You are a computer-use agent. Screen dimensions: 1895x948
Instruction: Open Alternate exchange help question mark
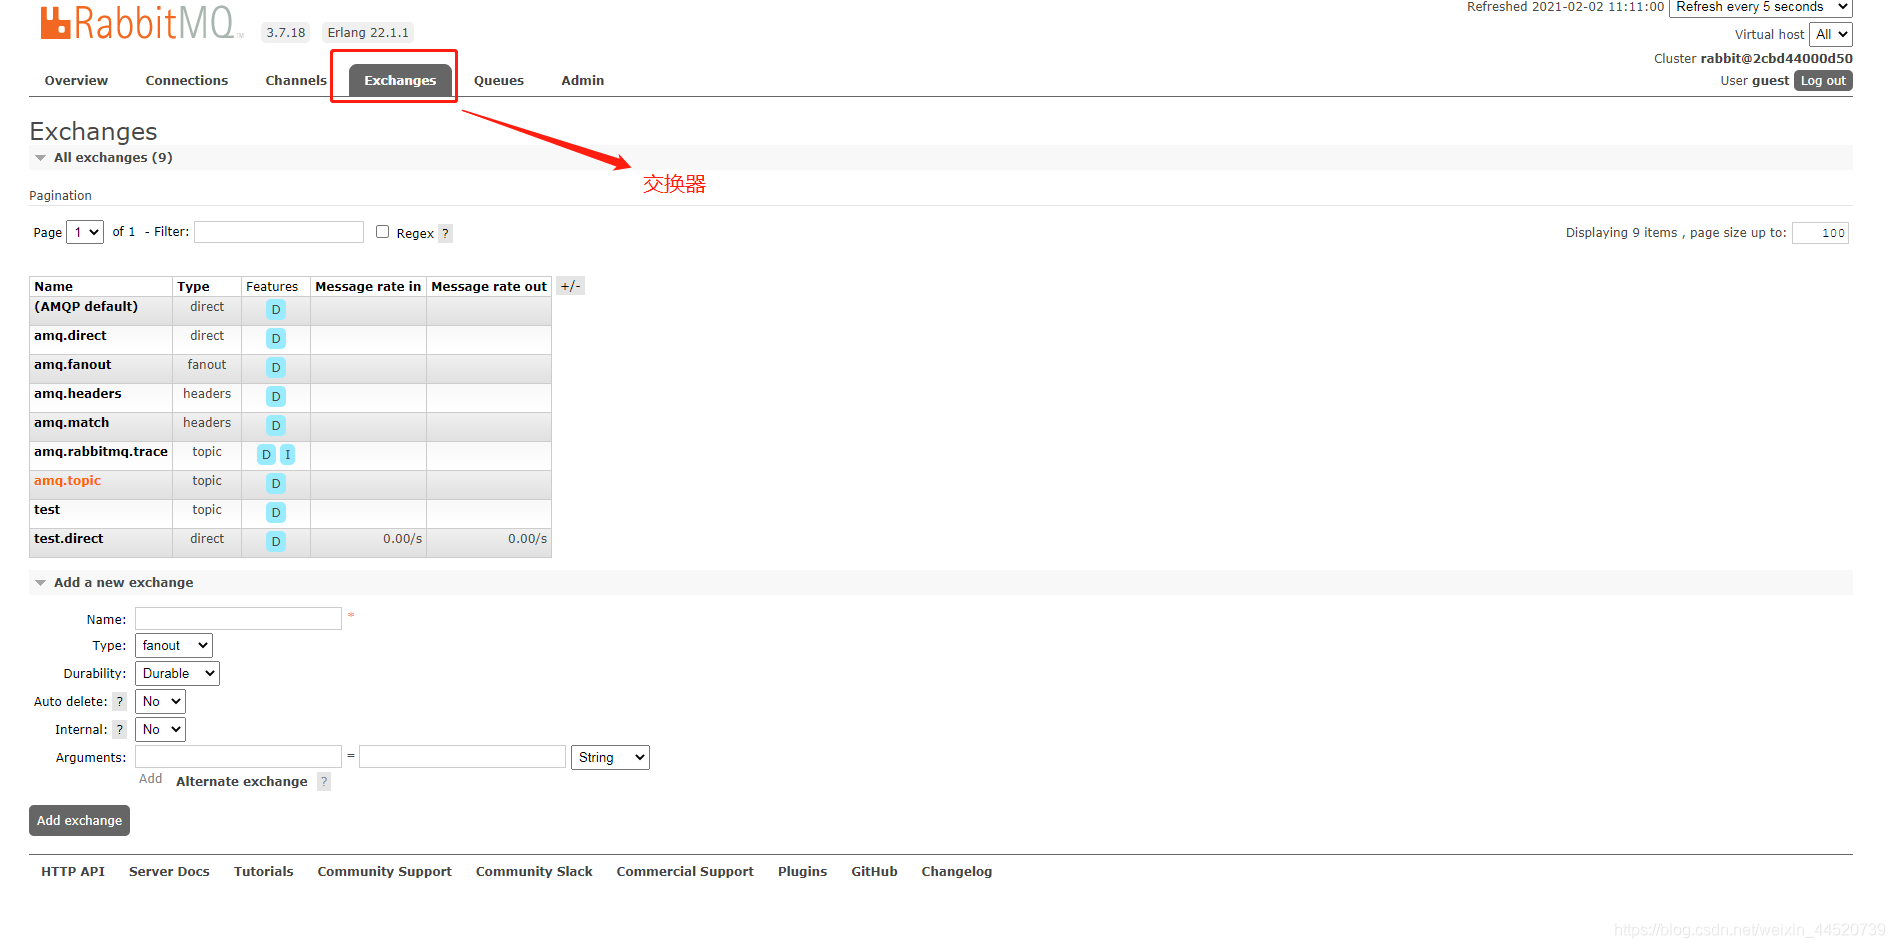point(324,781)
